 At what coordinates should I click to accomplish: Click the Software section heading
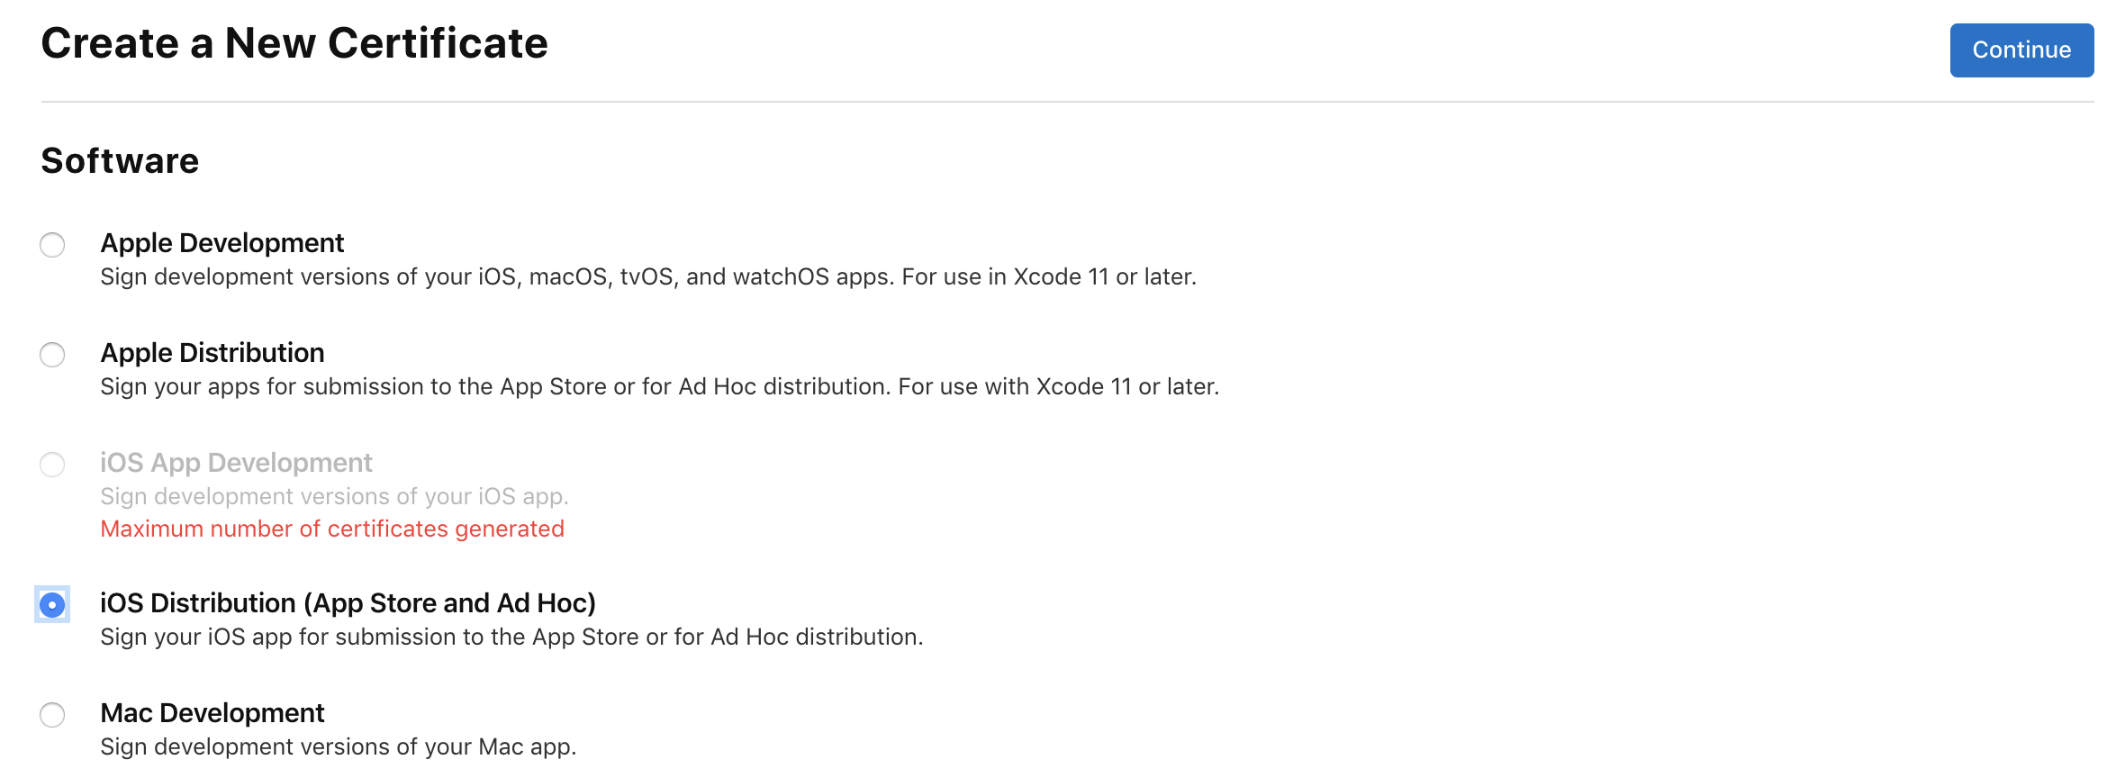[120, 161]
